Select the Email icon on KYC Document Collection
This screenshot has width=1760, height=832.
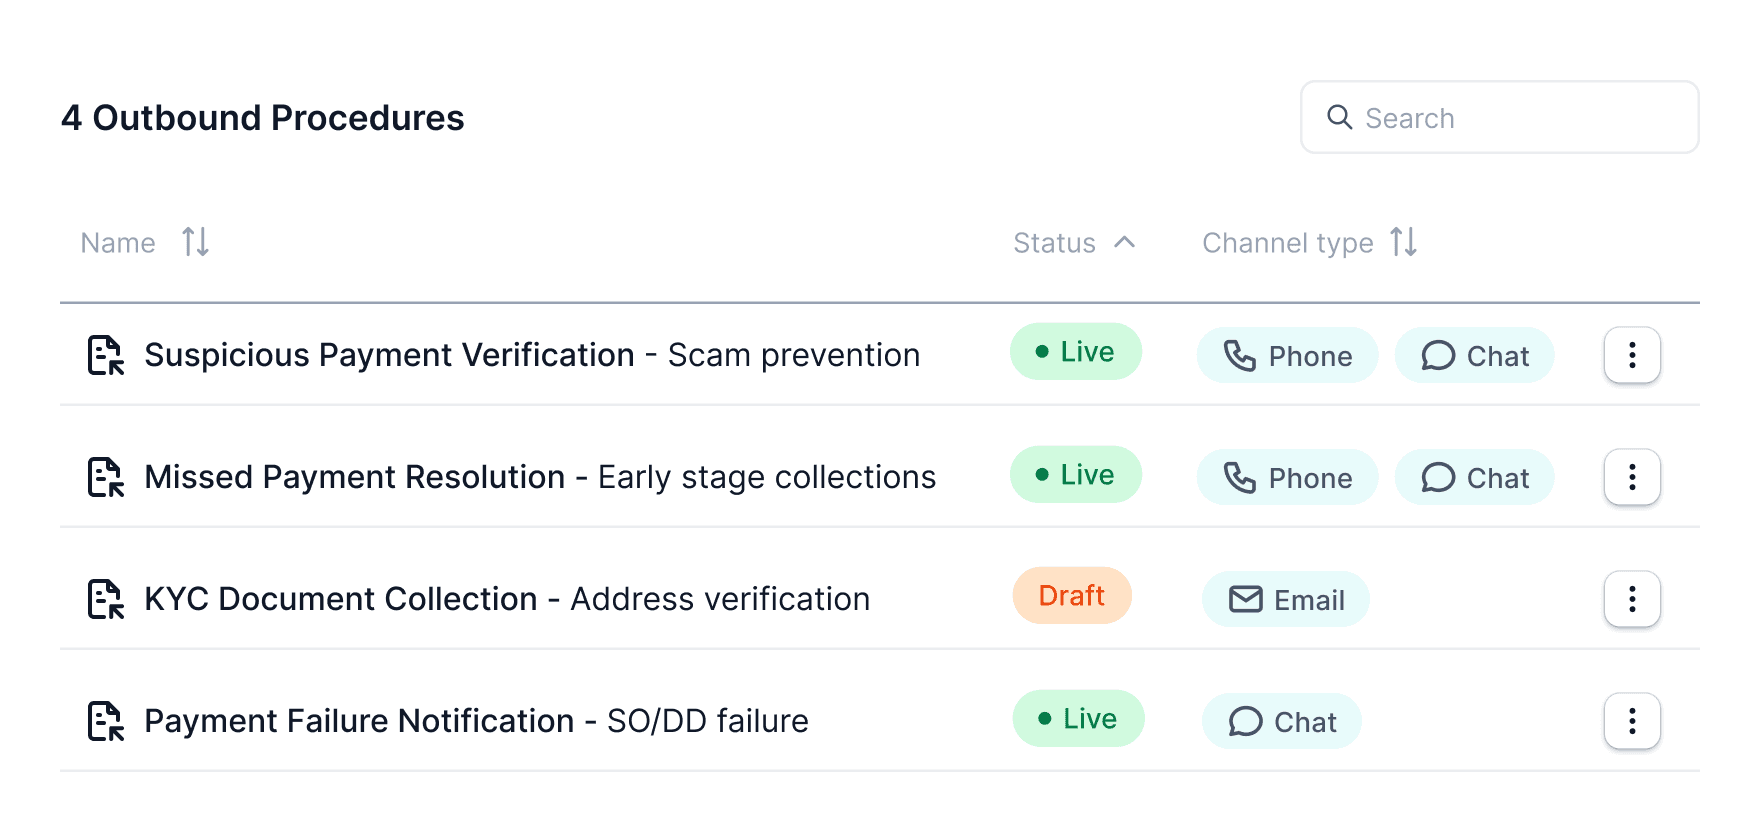[1246, 599]
